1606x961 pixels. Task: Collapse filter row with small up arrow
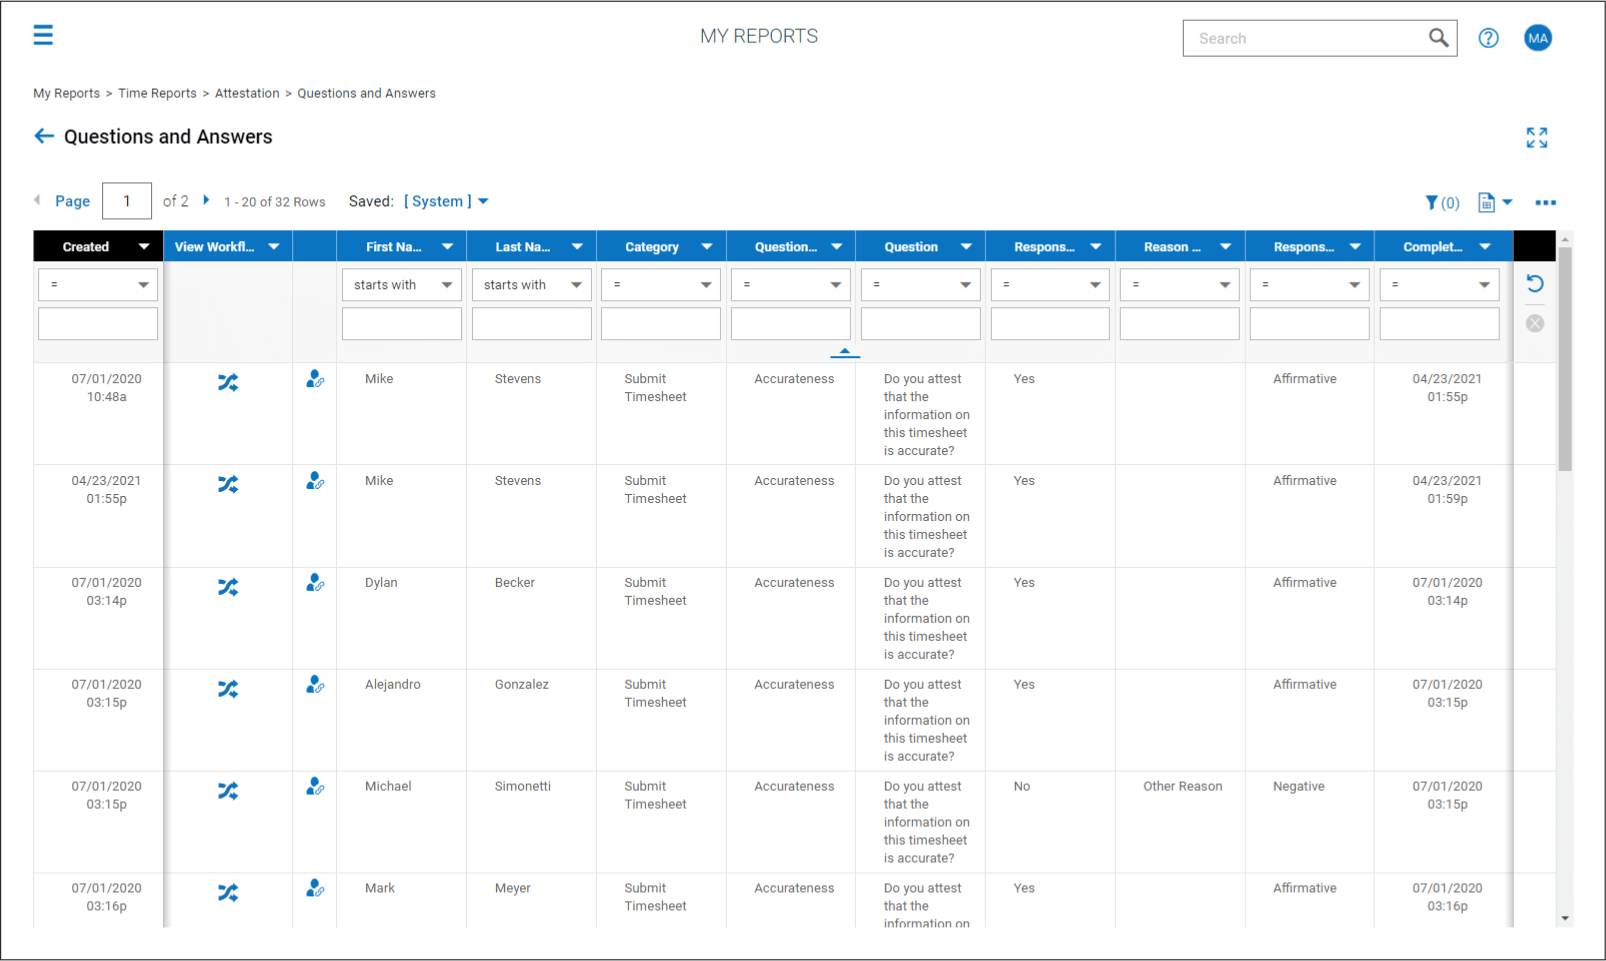point(845,352)
